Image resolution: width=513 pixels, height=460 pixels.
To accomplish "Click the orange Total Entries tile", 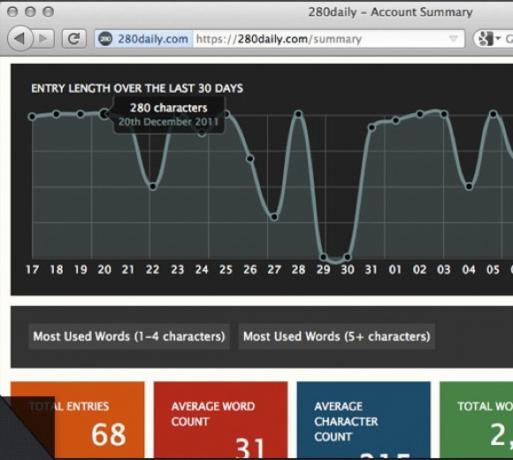I will coord(77,420).
